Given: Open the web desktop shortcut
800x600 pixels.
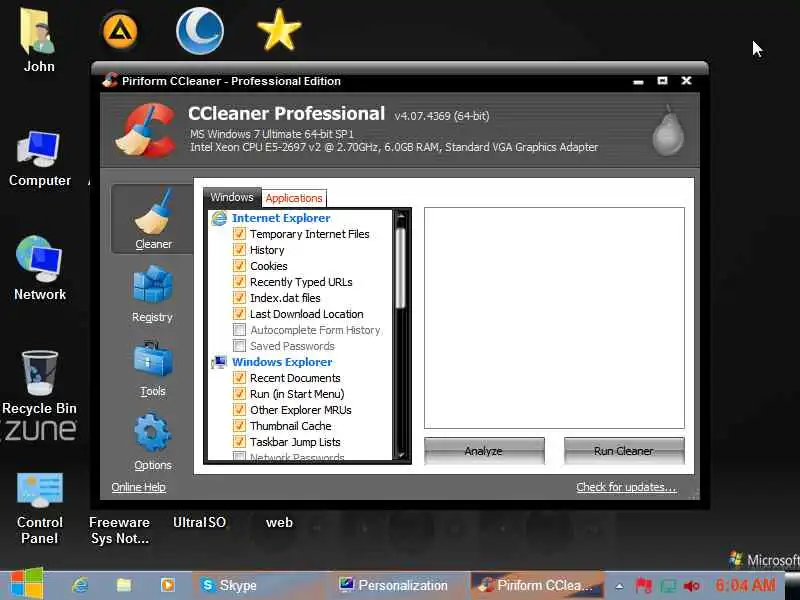Looking at the screenshot, I should [x=280, y=522].
